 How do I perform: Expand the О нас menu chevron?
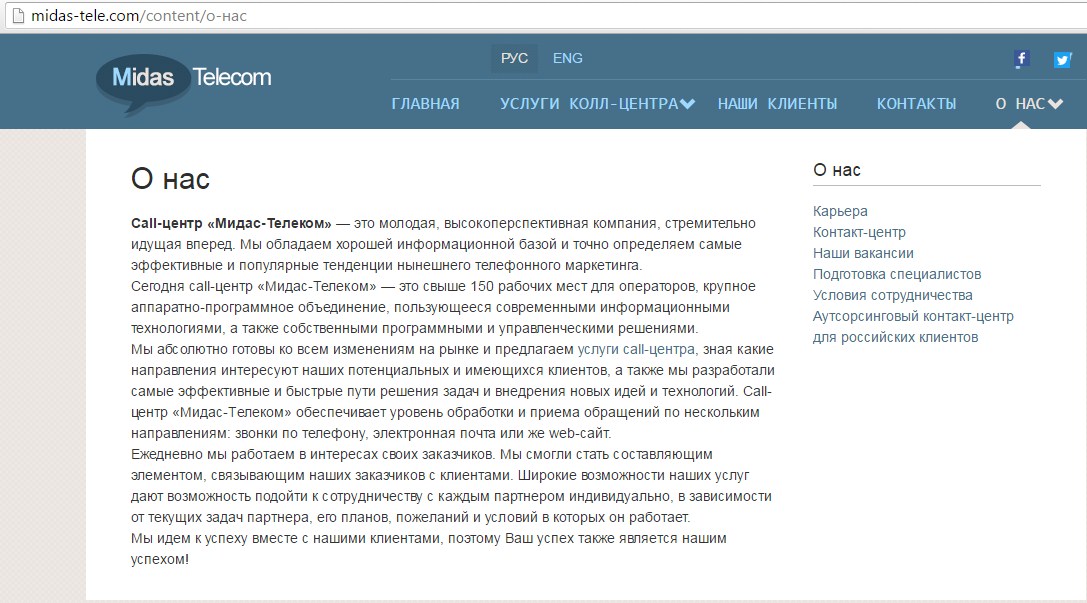pyautogui.click(x=1055, y=104)
